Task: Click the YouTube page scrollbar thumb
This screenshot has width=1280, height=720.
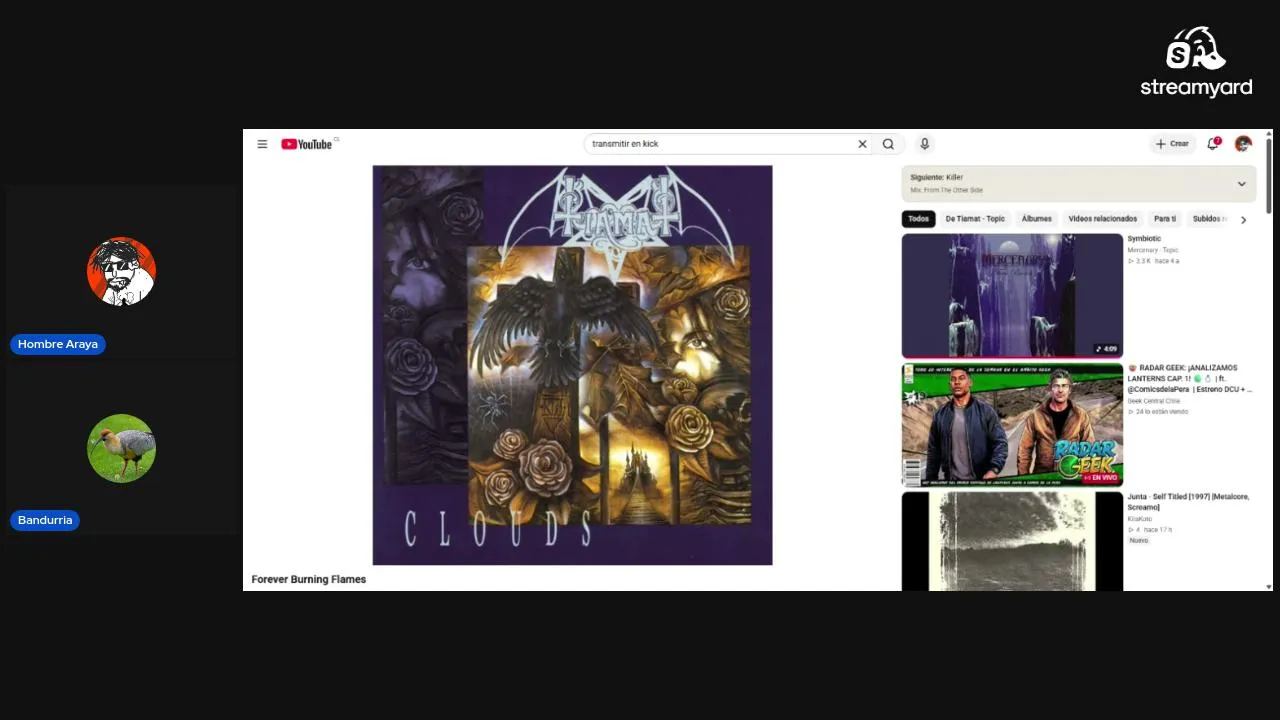Action: click(x=1269, y=175)
